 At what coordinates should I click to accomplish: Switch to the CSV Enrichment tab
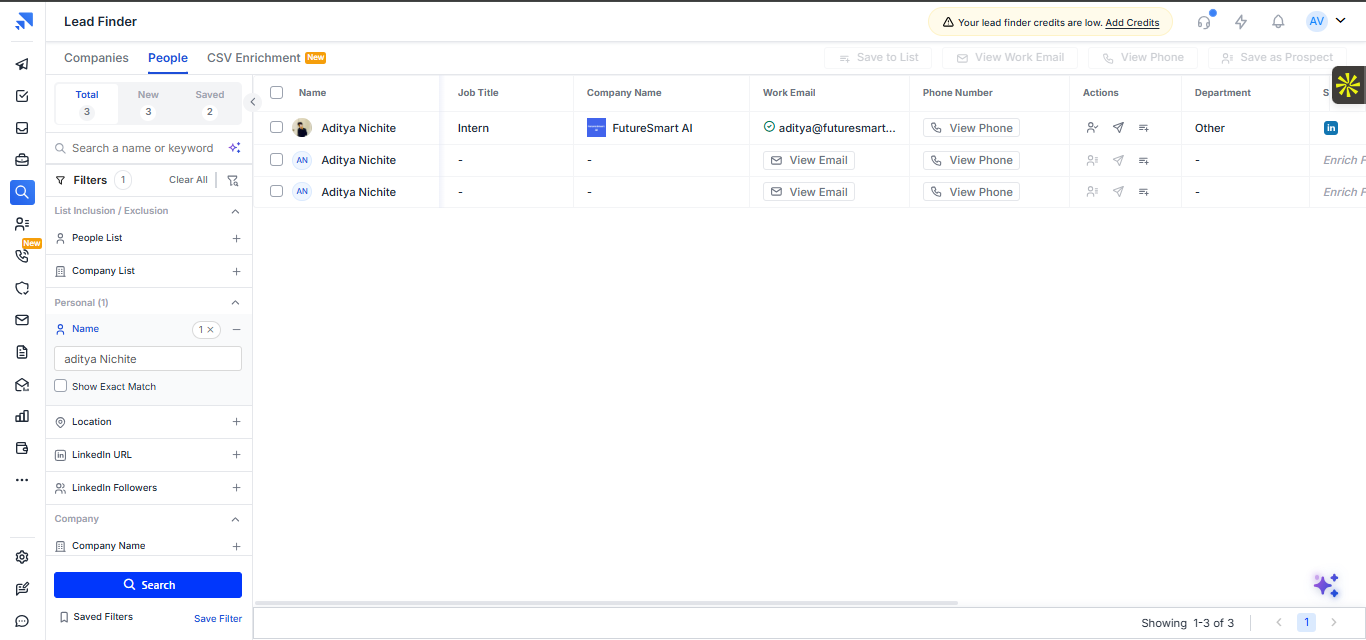click(266, 58)
